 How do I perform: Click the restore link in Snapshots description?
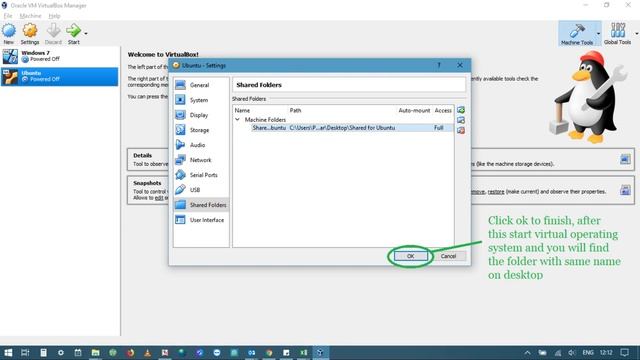tap(496, 191)
